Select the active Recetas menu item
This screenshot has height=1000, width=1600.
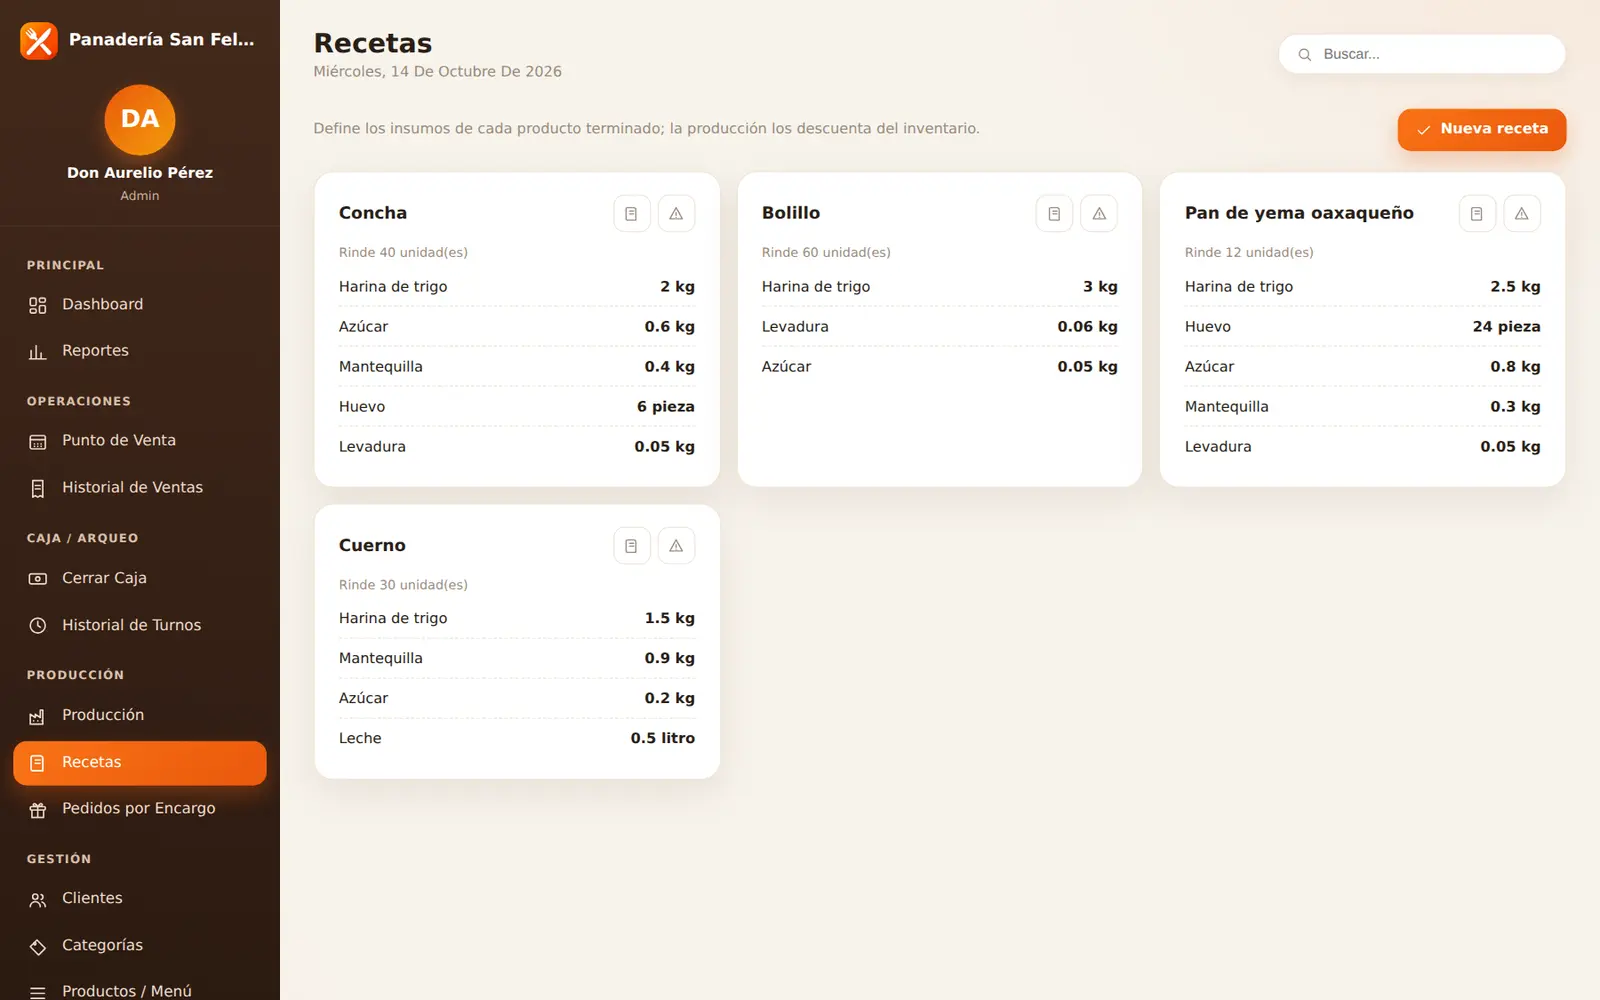(x=140, y=763)
